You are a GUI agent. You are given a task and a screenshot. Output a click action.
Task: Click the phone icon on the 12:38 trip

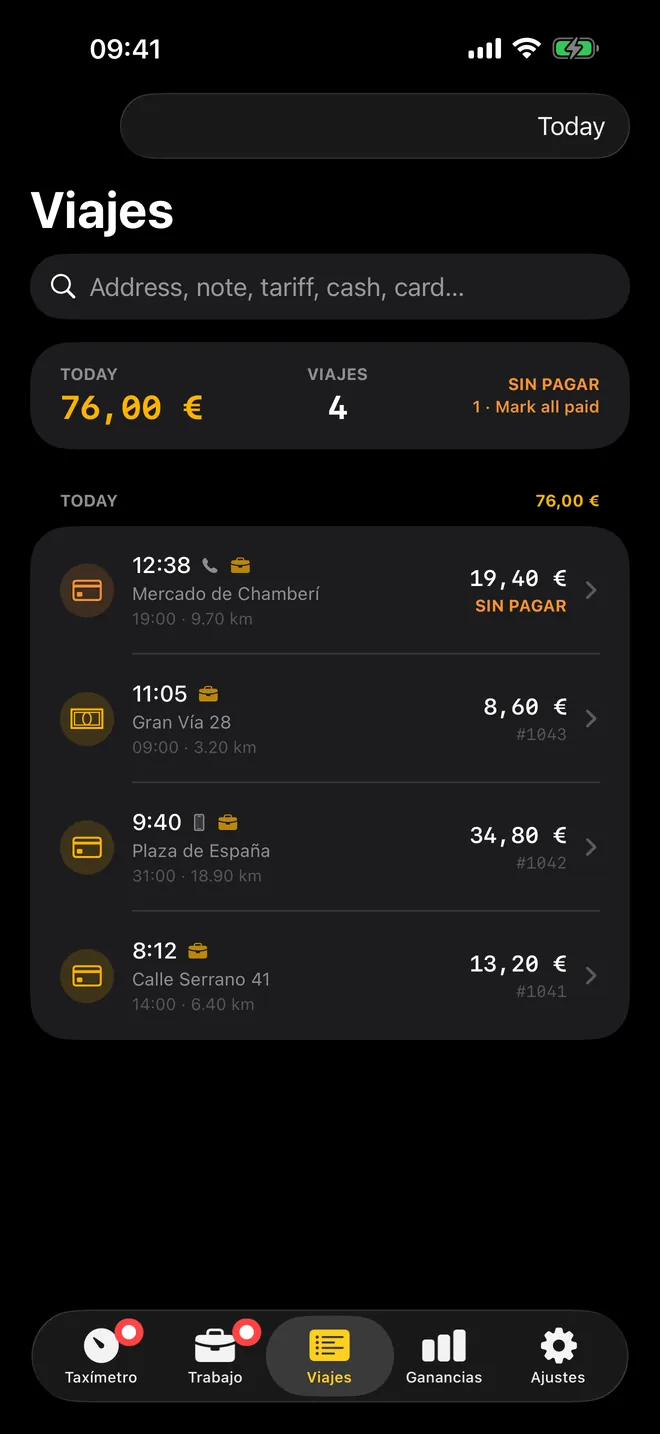[209, 565]
